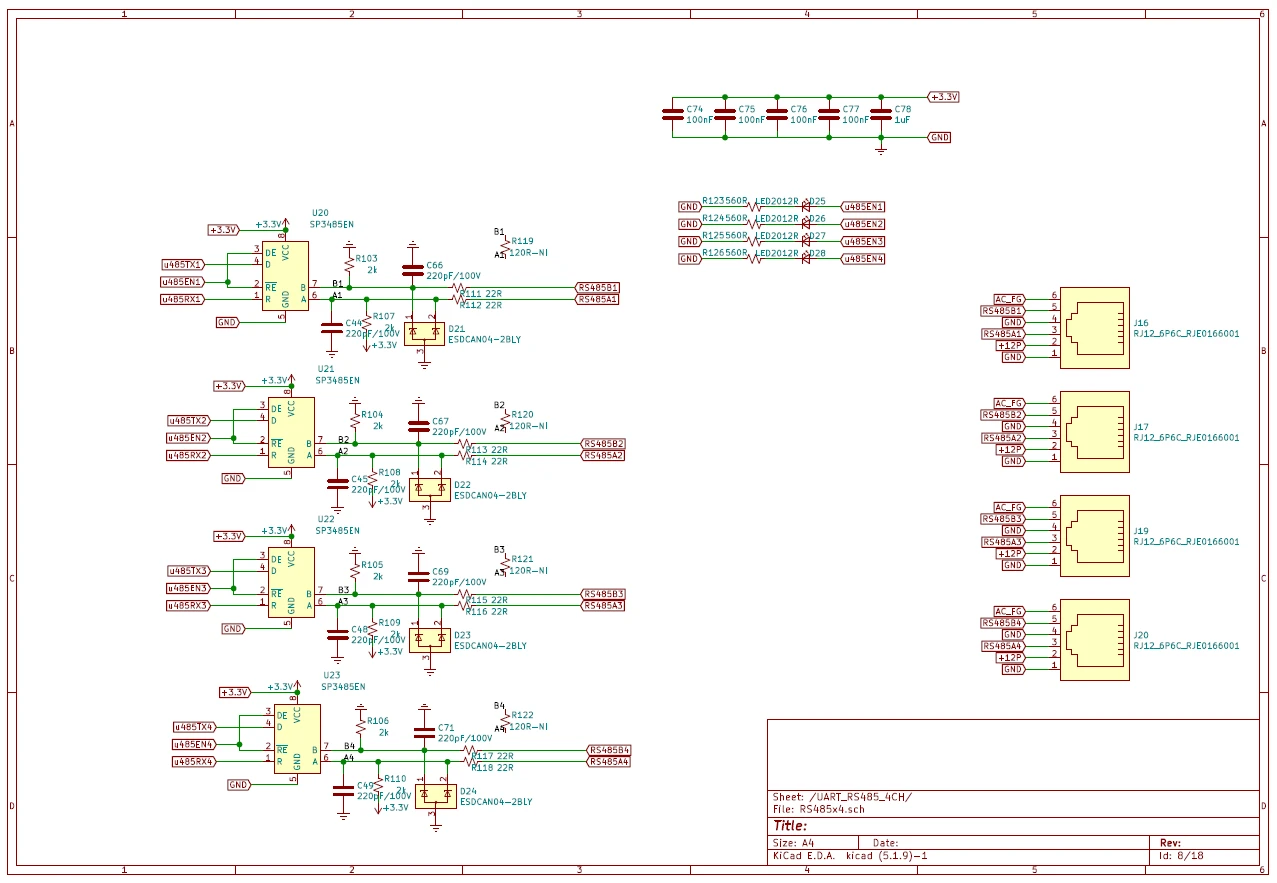Image resolution: width=1277 pixels, height=883 pixels.
Task: Select the R106 2k resistor symbol
Action: [x=361, y=727]
